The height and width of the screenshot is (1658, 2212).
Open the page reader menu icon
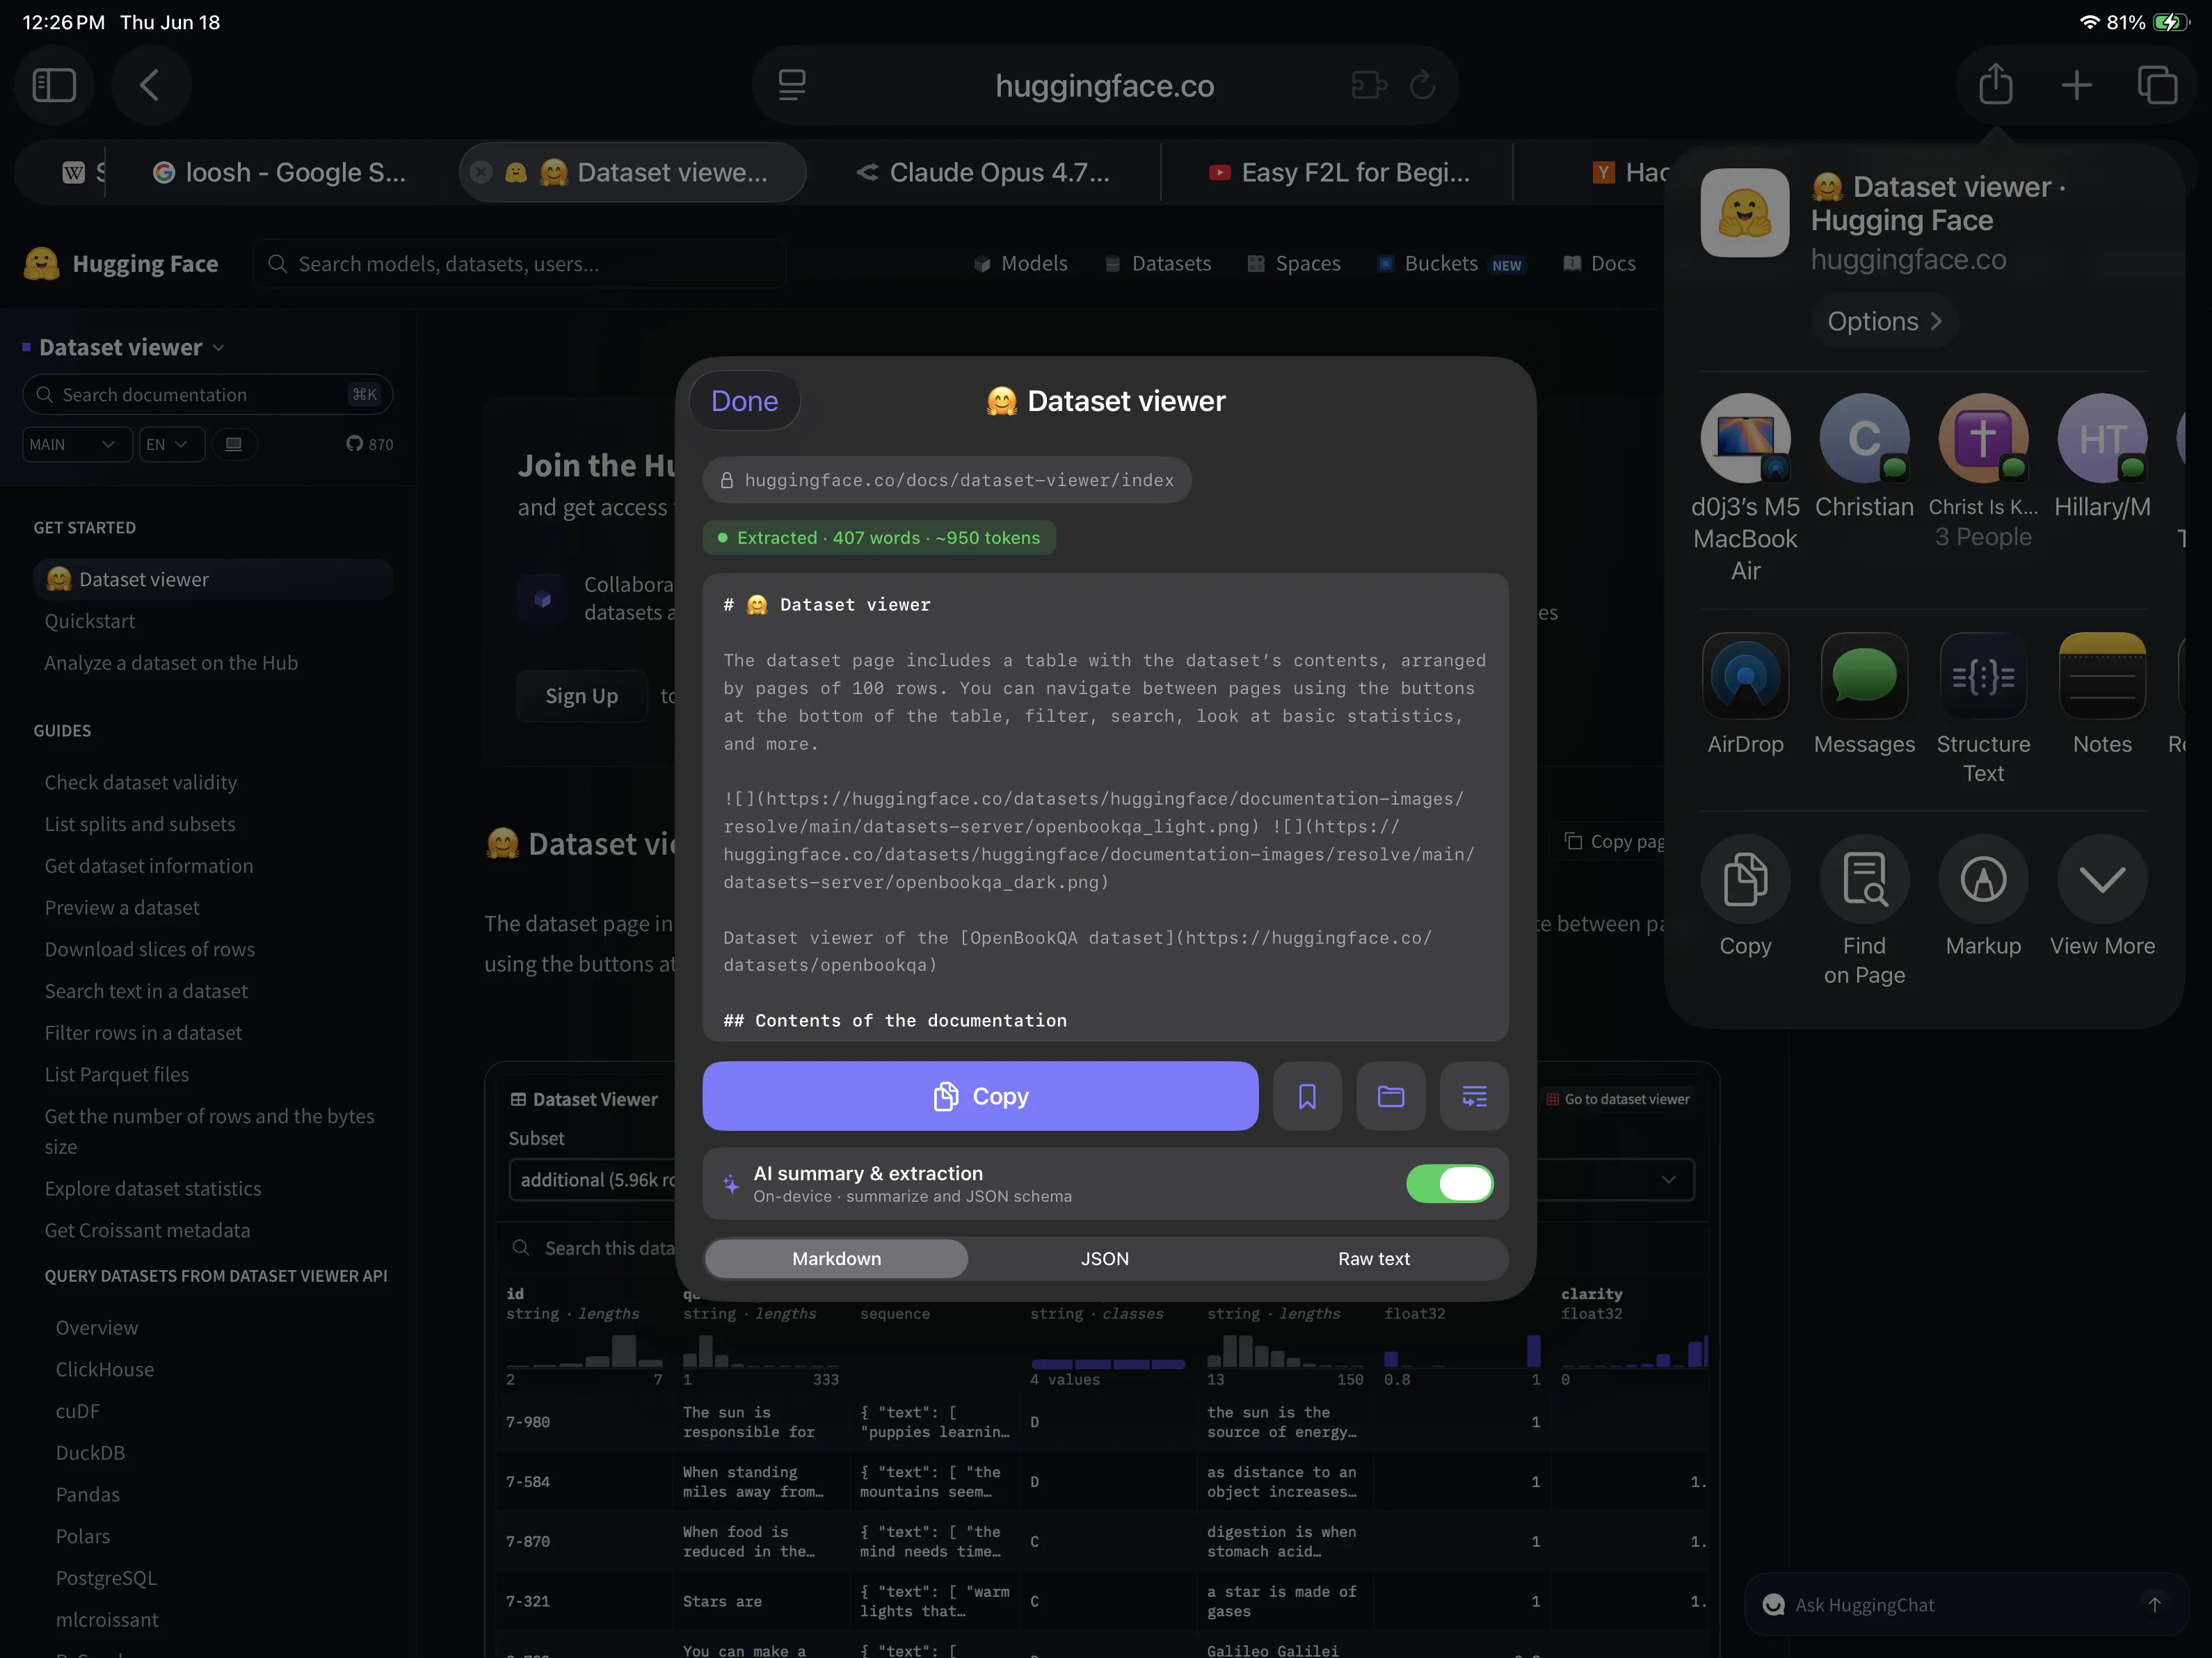pos(792,85)
